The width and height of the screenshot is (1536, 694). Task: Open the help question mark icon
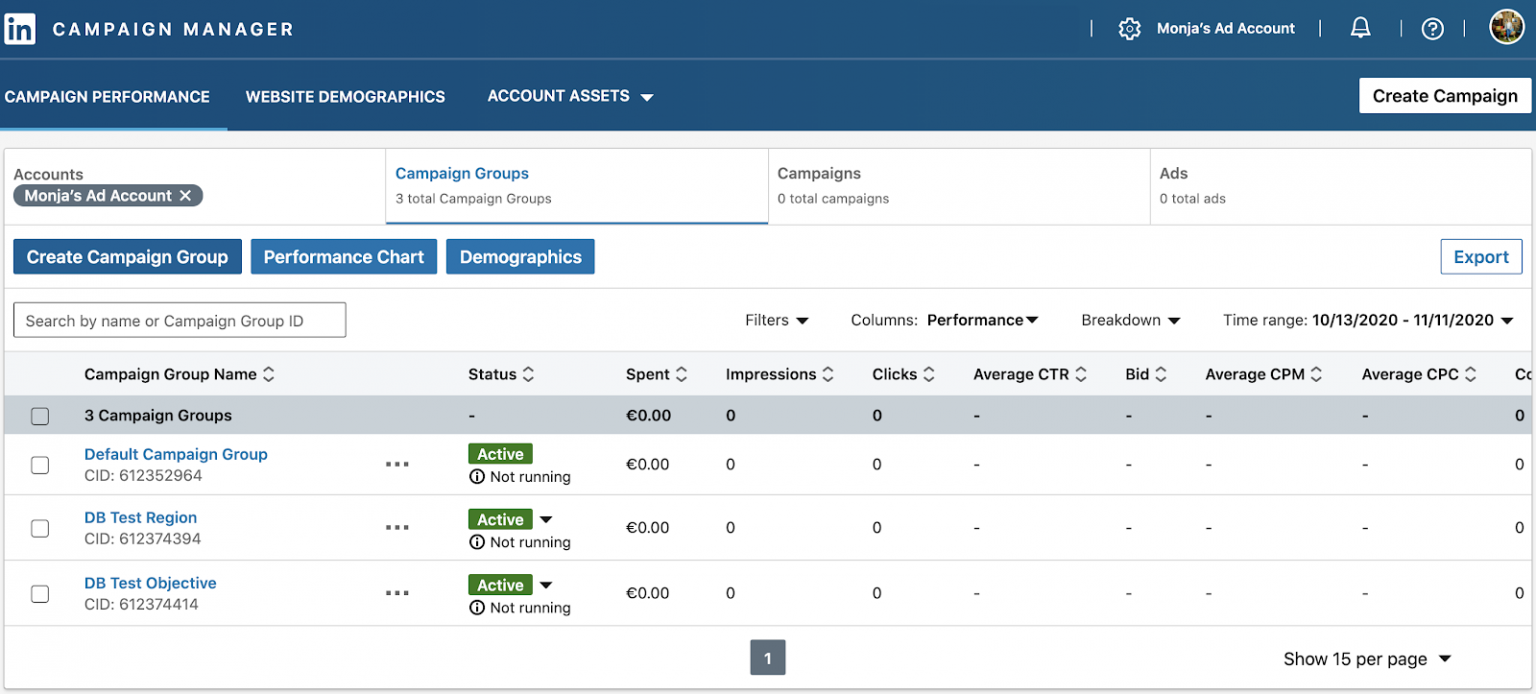[1432, 28]
